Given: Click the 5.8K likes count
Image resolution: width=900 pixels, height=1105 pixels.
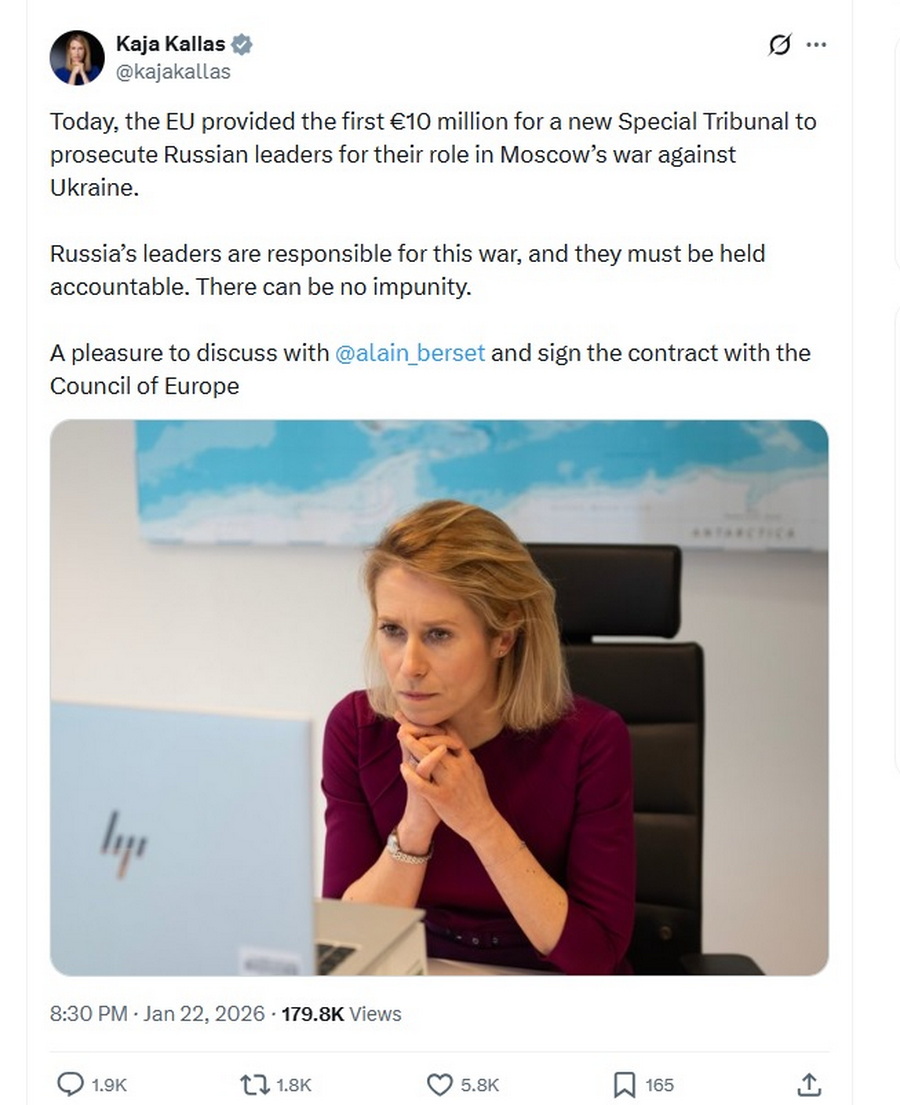Looking at the screenshot, I should click(480, 1085).
